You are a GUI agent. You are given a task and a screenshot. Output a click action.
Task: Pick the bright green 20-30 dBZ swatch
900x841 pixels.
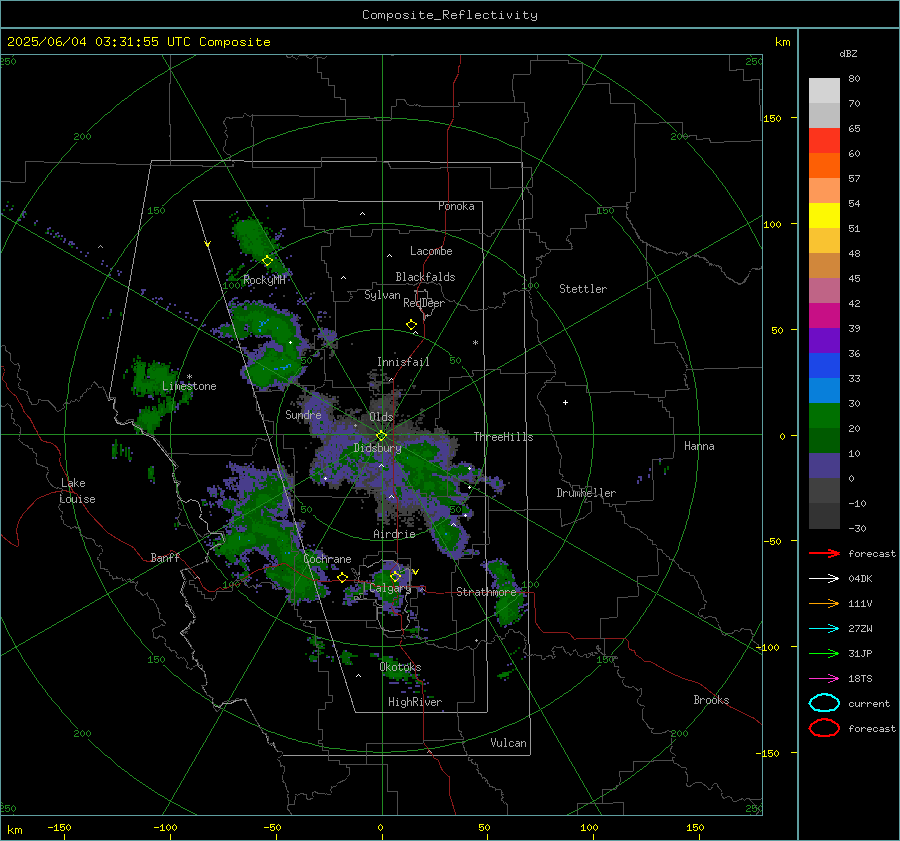click(x=824, y=415)
